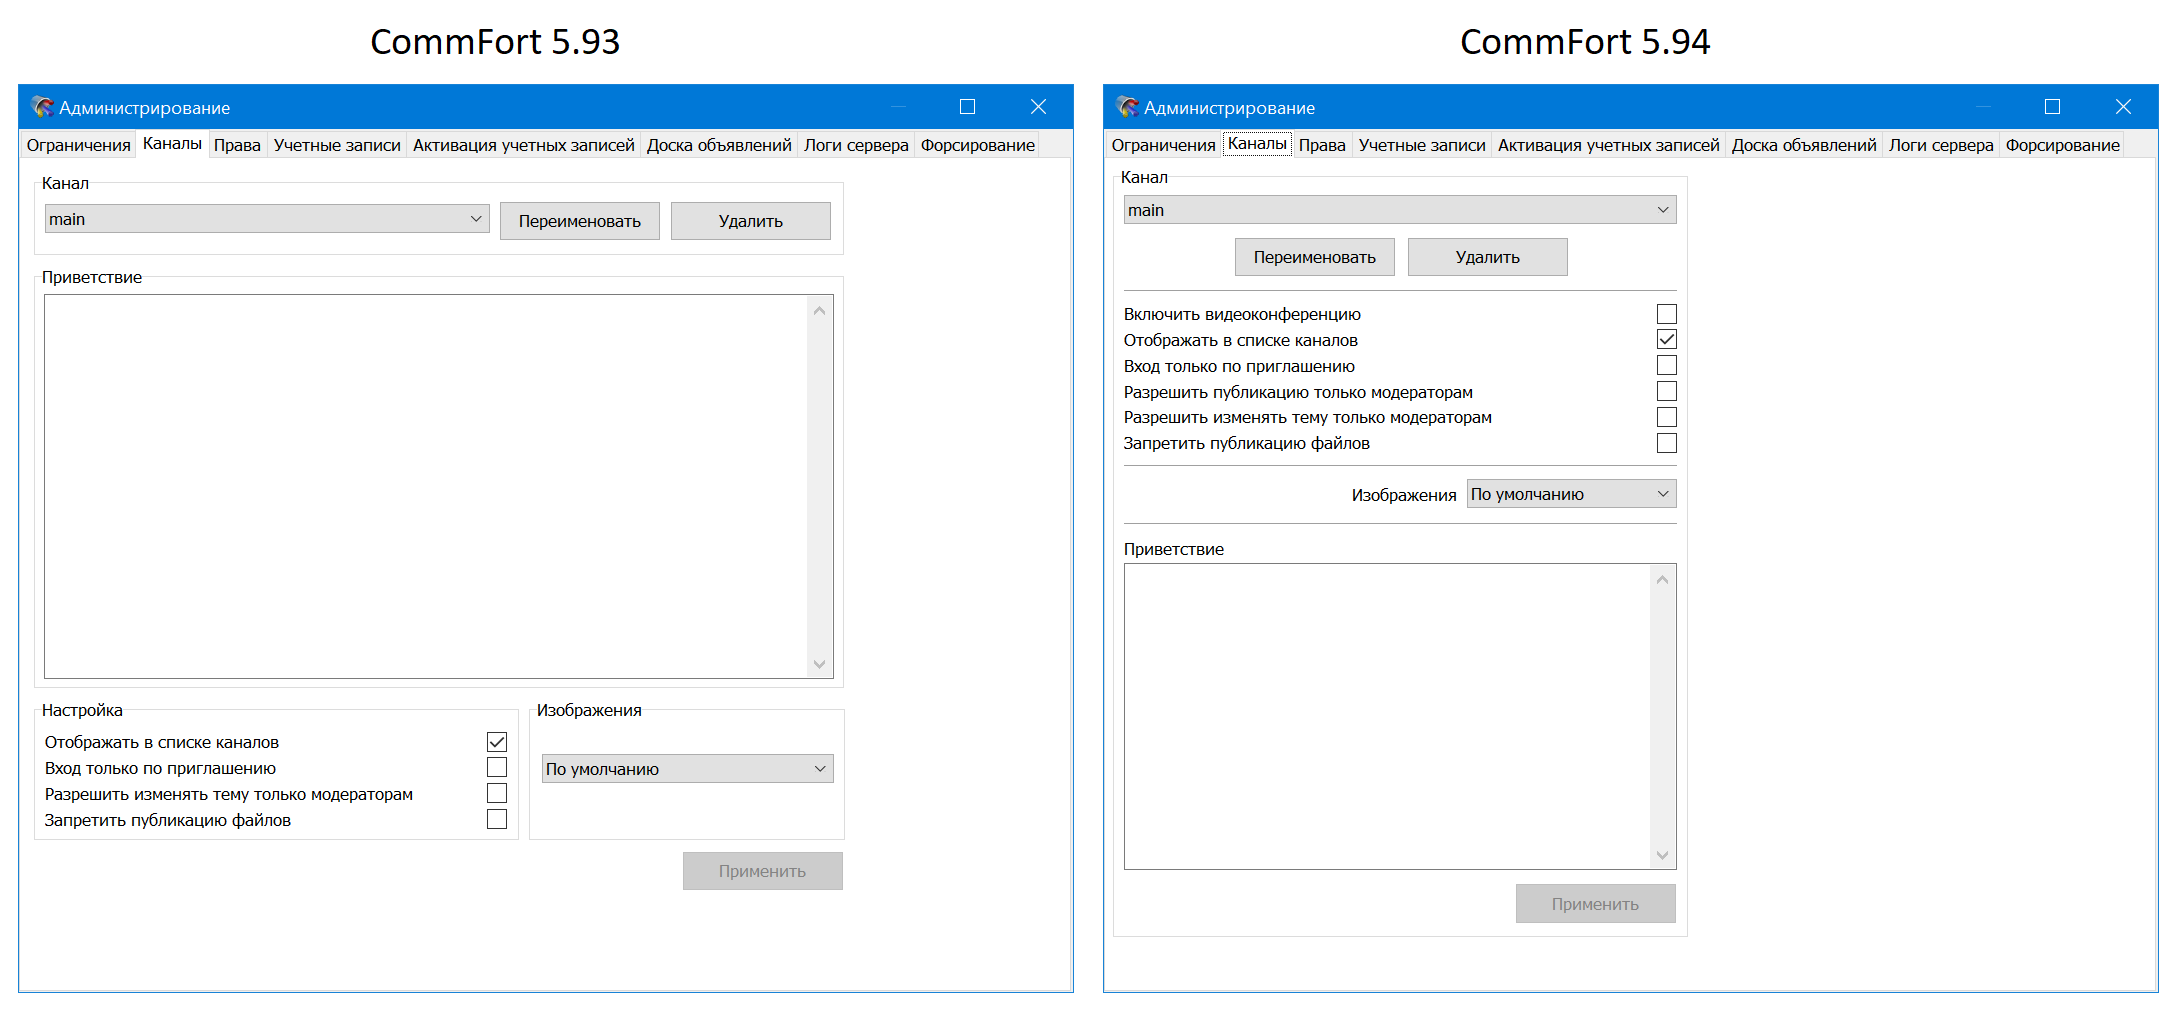
Task: Check Вход только по приглашению in 5.94 window
Action: tap(1667, 366)
